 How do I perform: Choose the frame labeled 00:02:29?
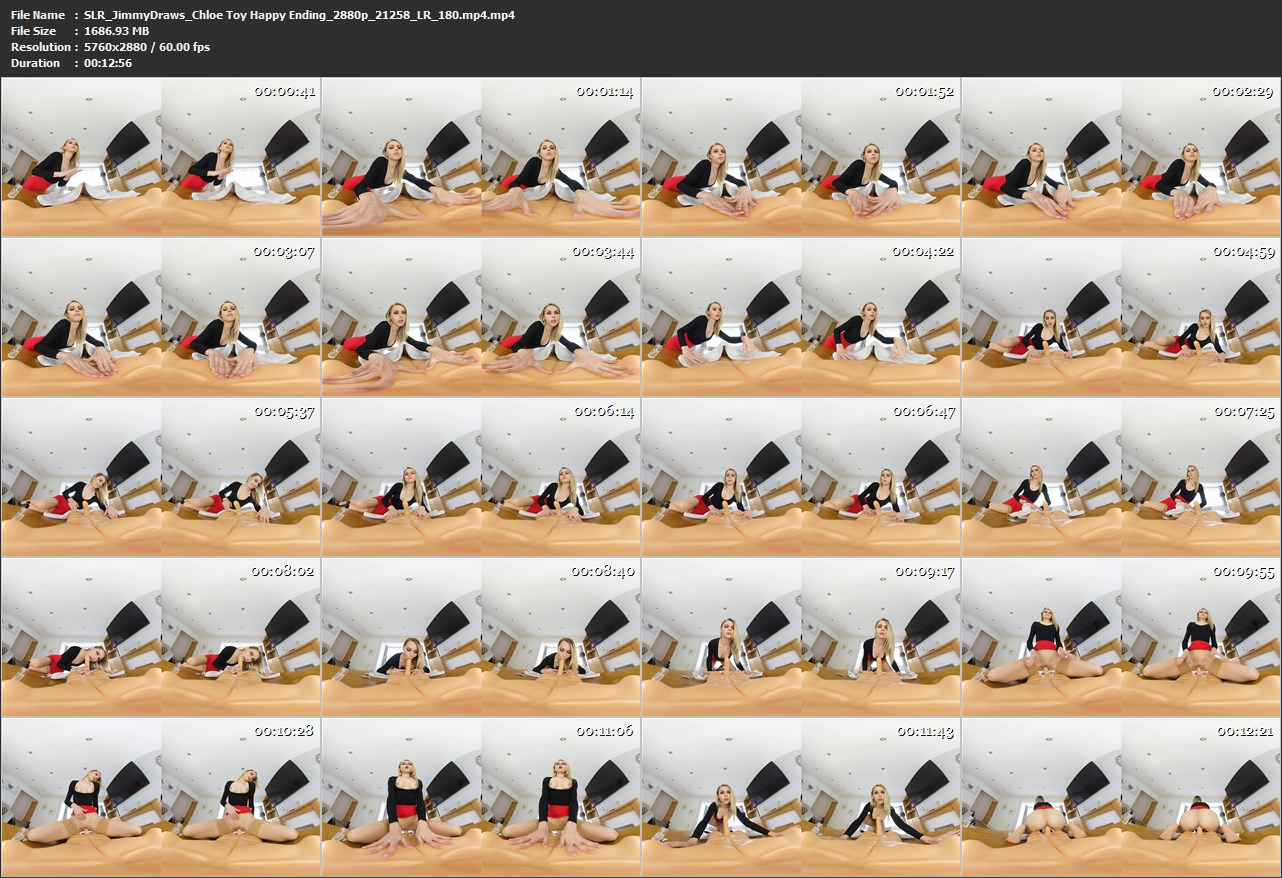1121,157
